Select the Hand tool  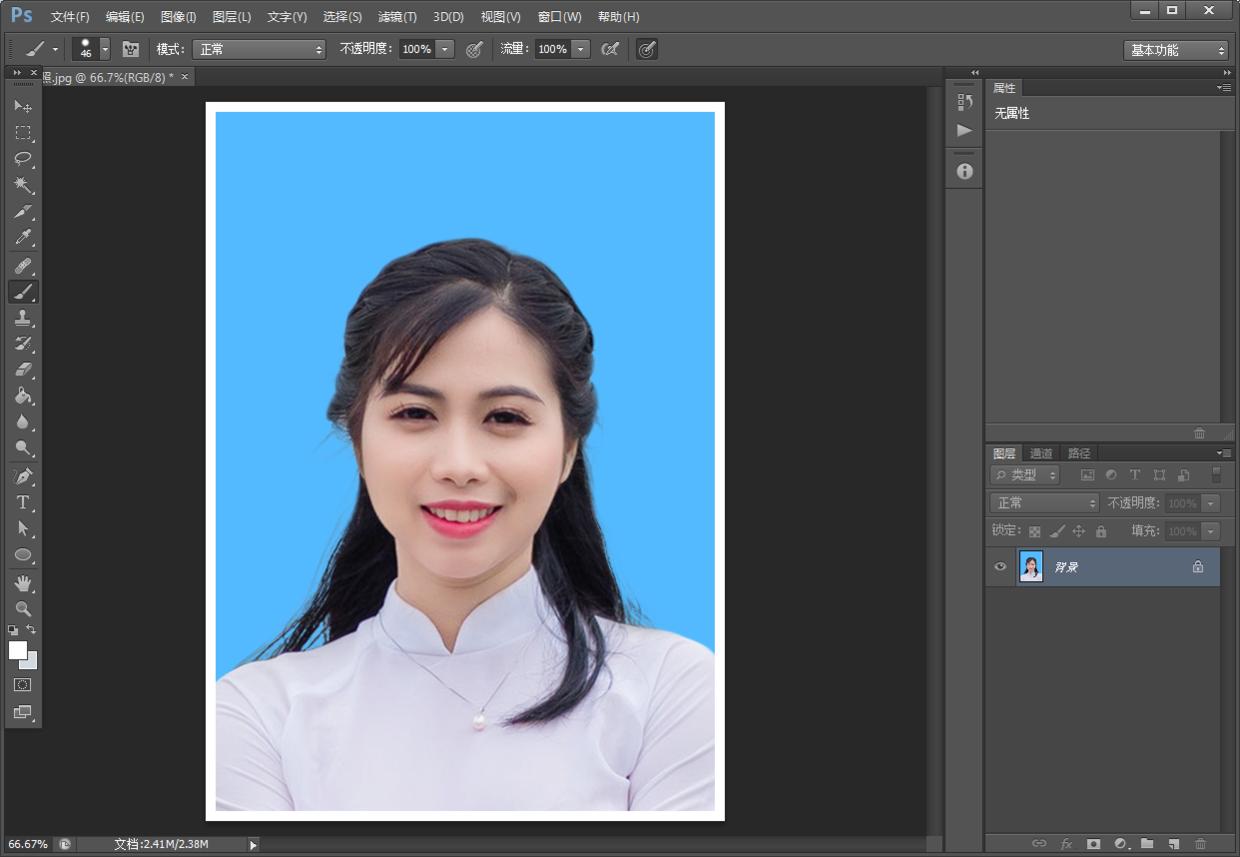click(23, 582)
